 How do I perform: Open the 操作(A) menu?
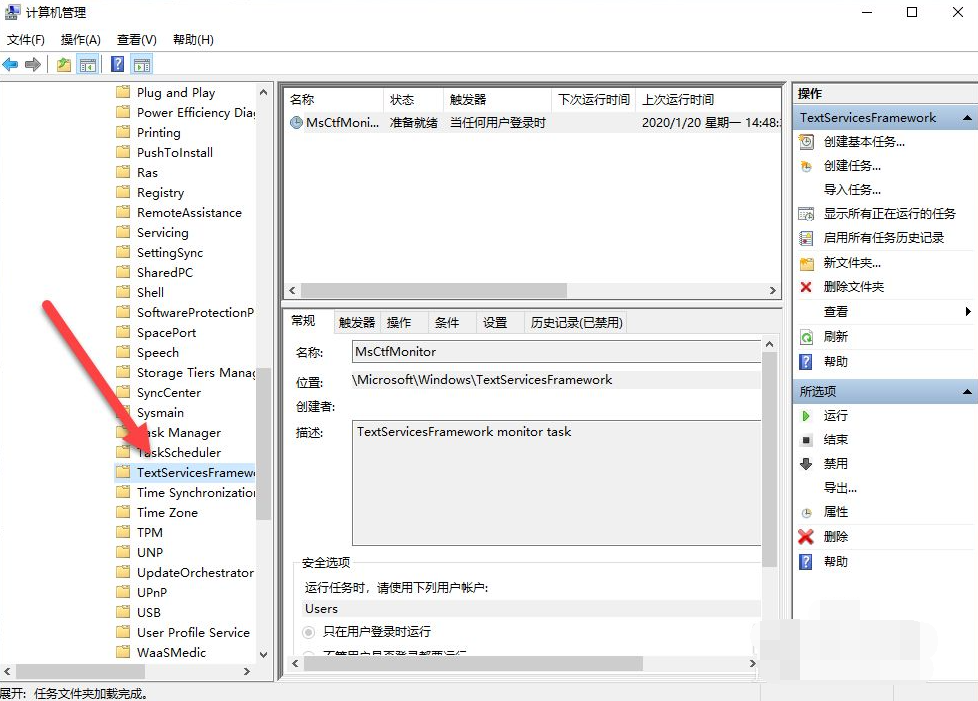[x=80, y=39]
